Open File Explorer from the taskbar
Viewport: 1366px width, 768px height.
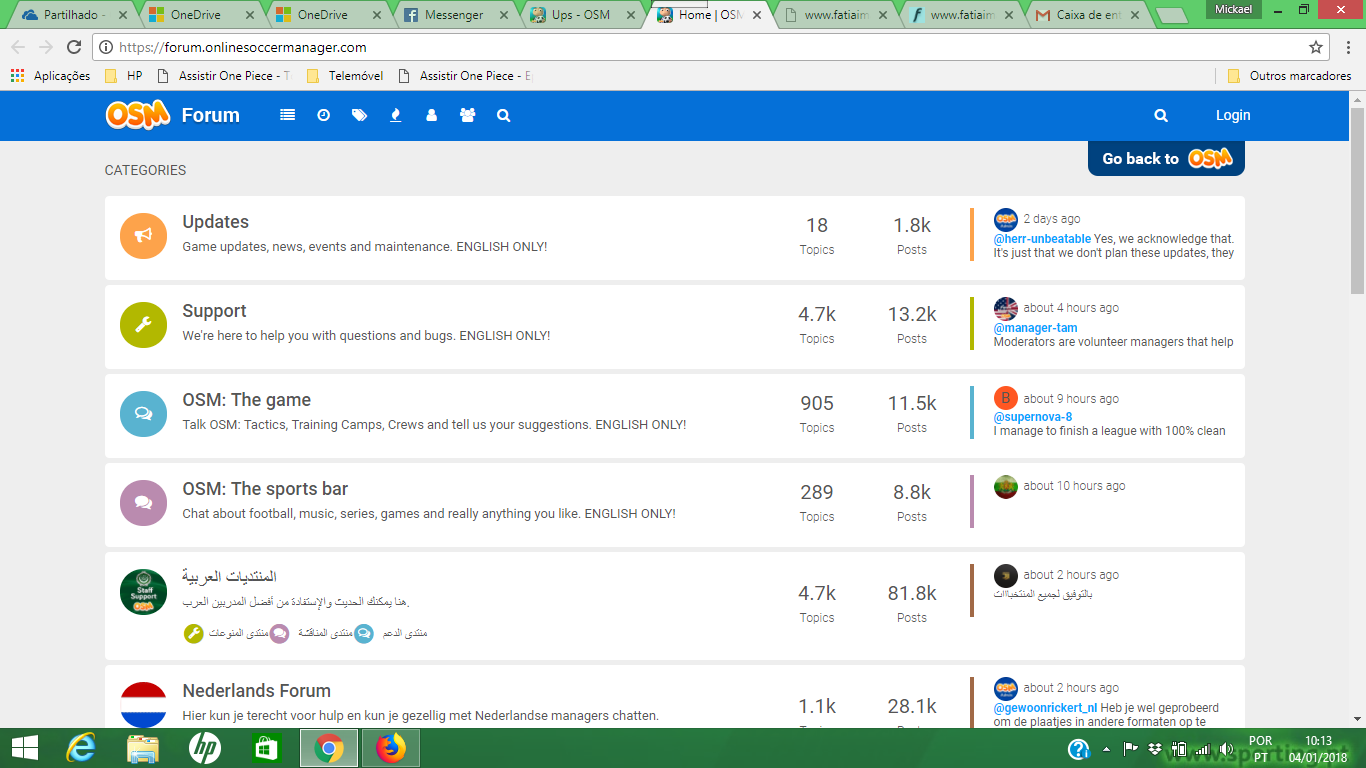[143, 748]
